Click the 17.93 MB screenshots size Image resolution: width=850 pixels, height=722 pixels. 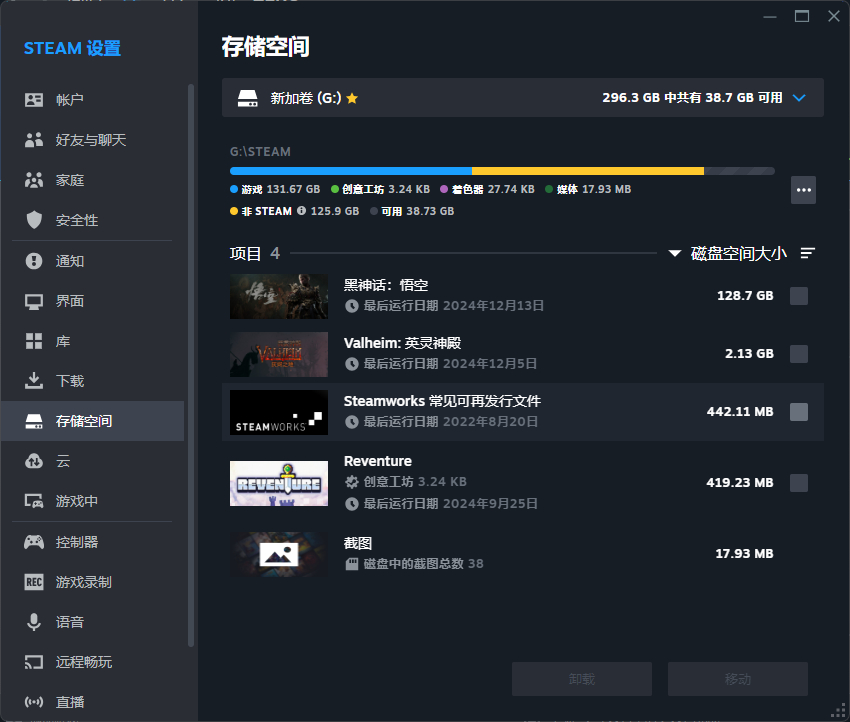744,554
